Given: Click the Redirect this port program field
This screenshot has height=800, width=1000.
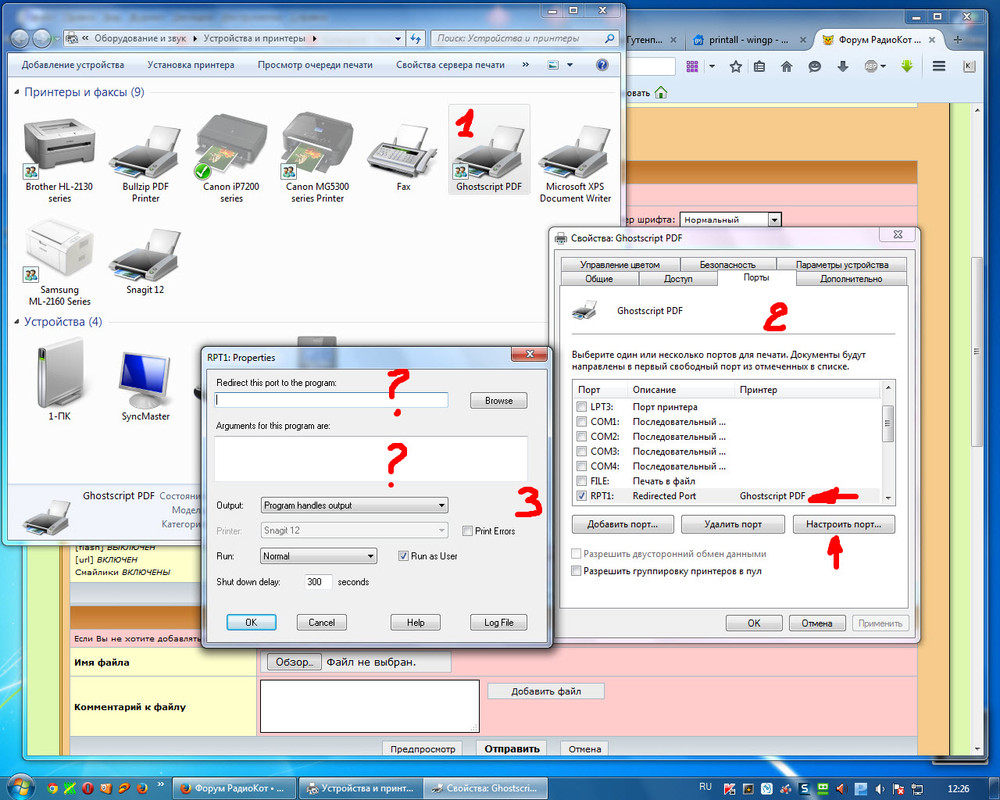Looking at the screenshot, I should (x=332, y=400).
